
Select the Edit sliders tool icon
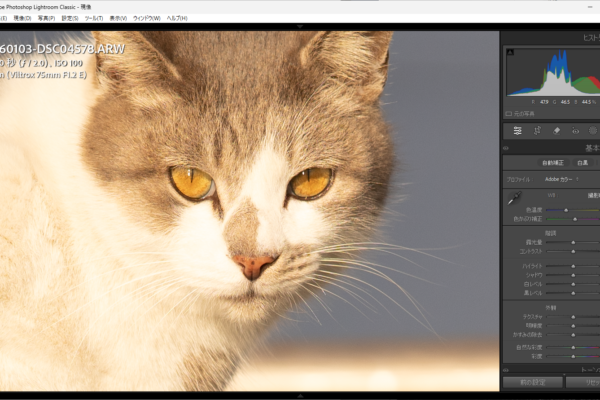pos(518,130)
